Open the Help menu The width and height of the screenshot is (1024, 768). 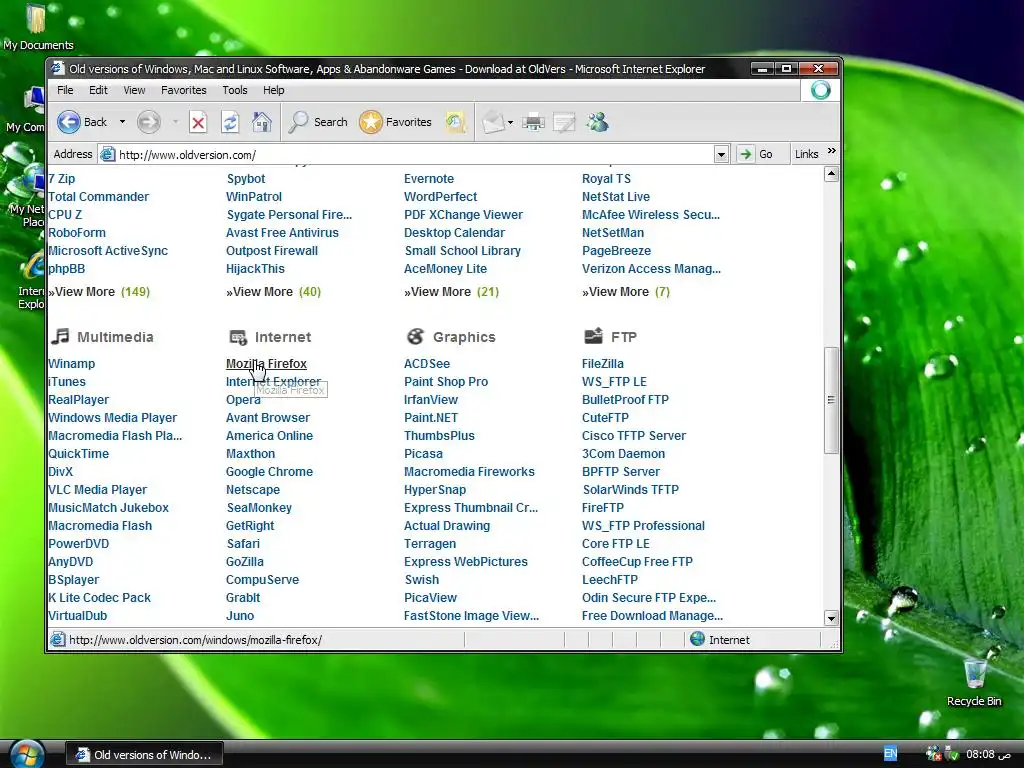[x=274, y=90]
